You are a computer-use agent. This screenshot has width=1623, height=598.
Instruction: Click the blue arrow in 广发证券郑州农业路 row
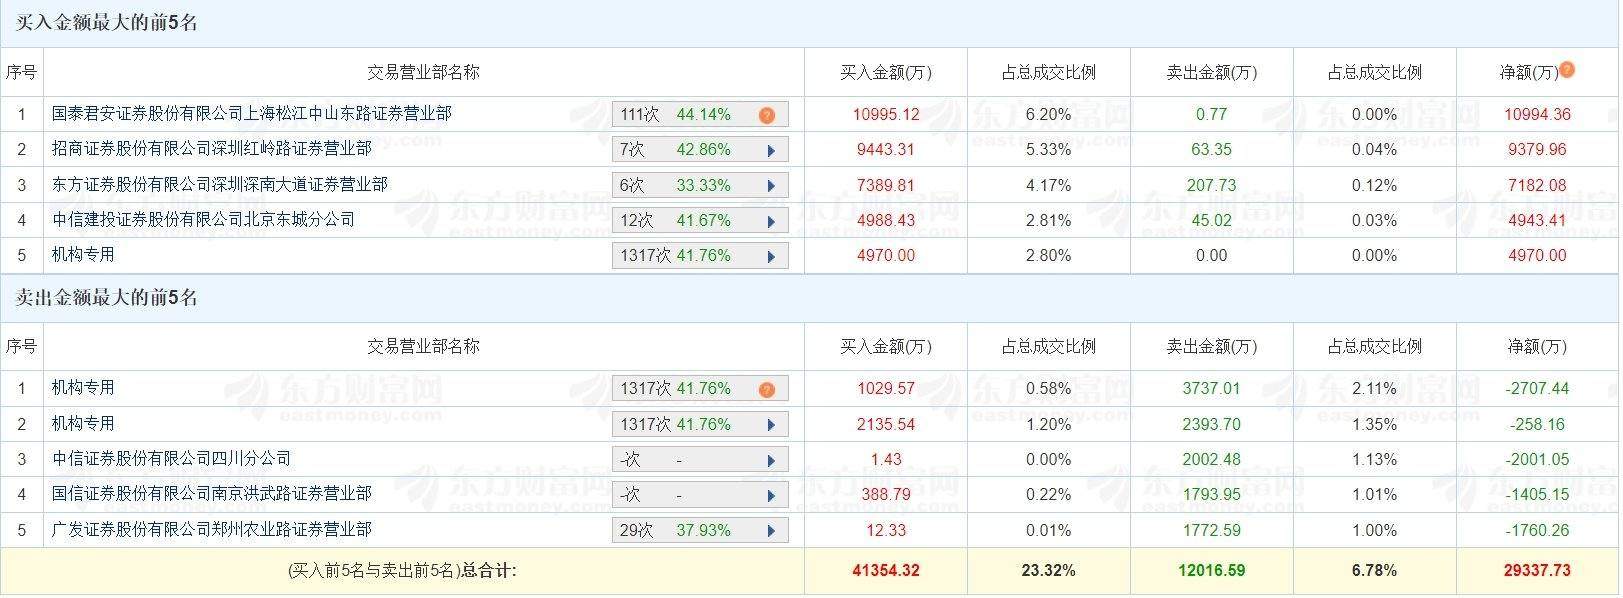pos(771,531)
